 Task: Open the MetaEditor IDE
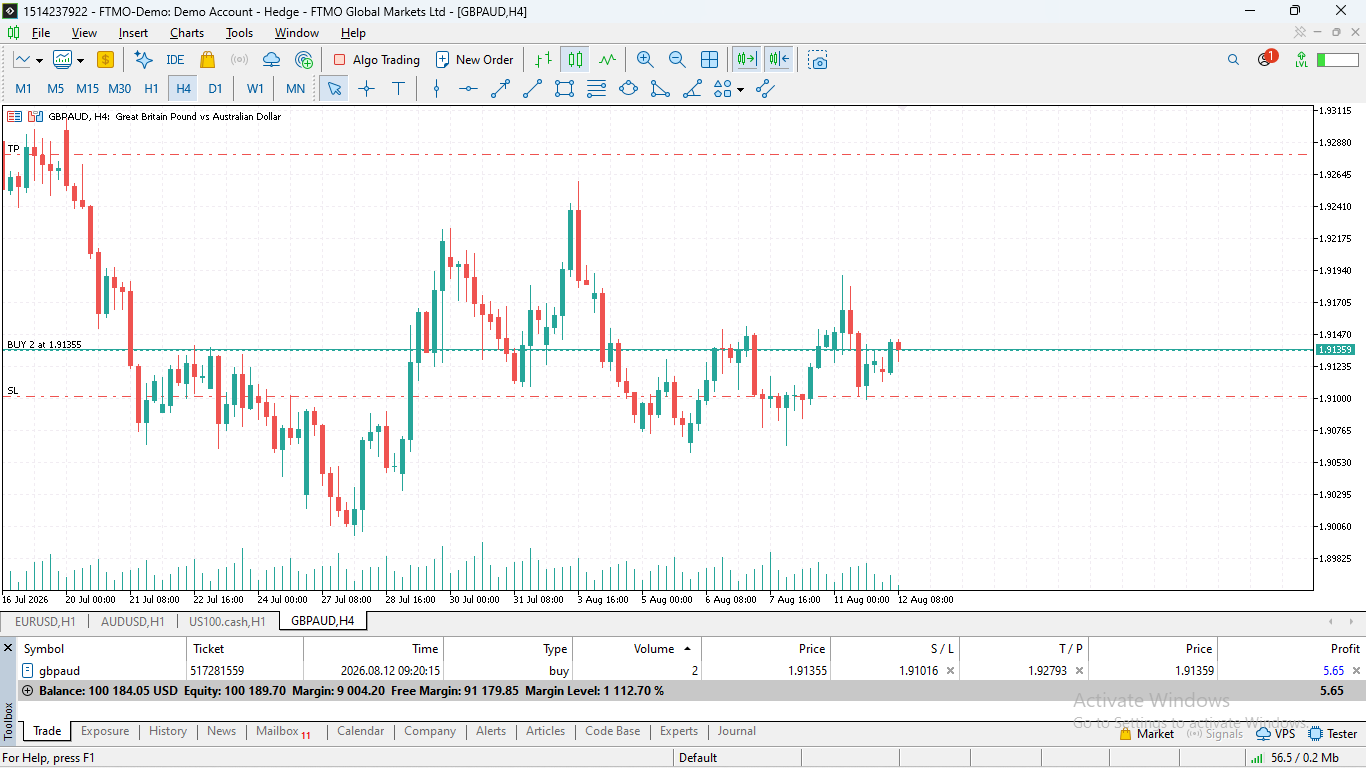tap(175, 60)
